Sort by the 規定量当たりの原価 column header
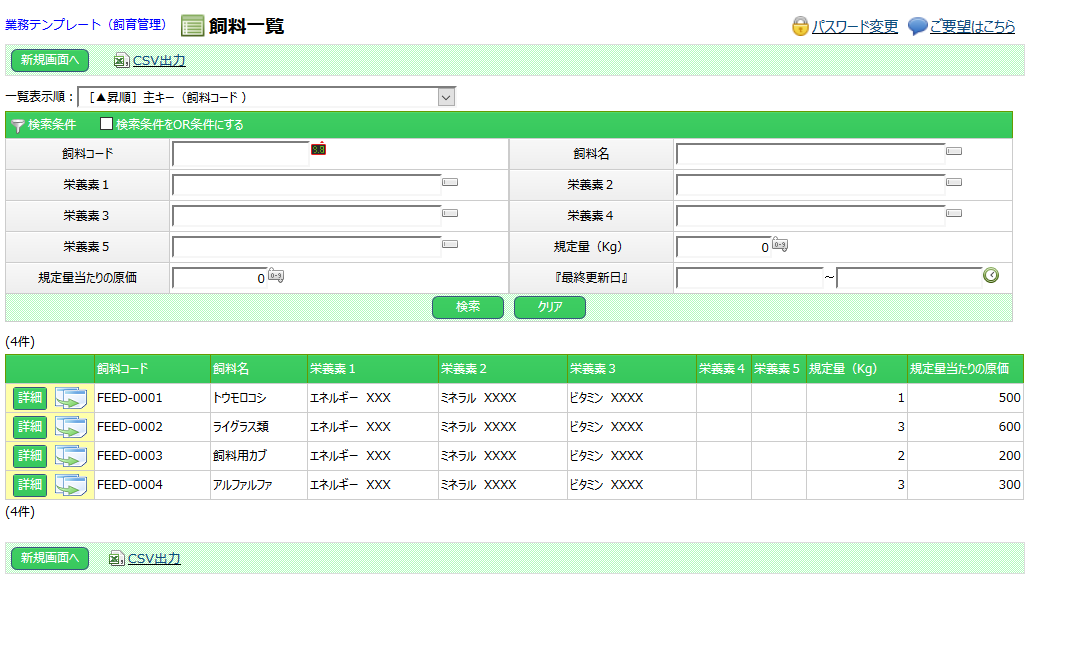 (x=959, y=369)
